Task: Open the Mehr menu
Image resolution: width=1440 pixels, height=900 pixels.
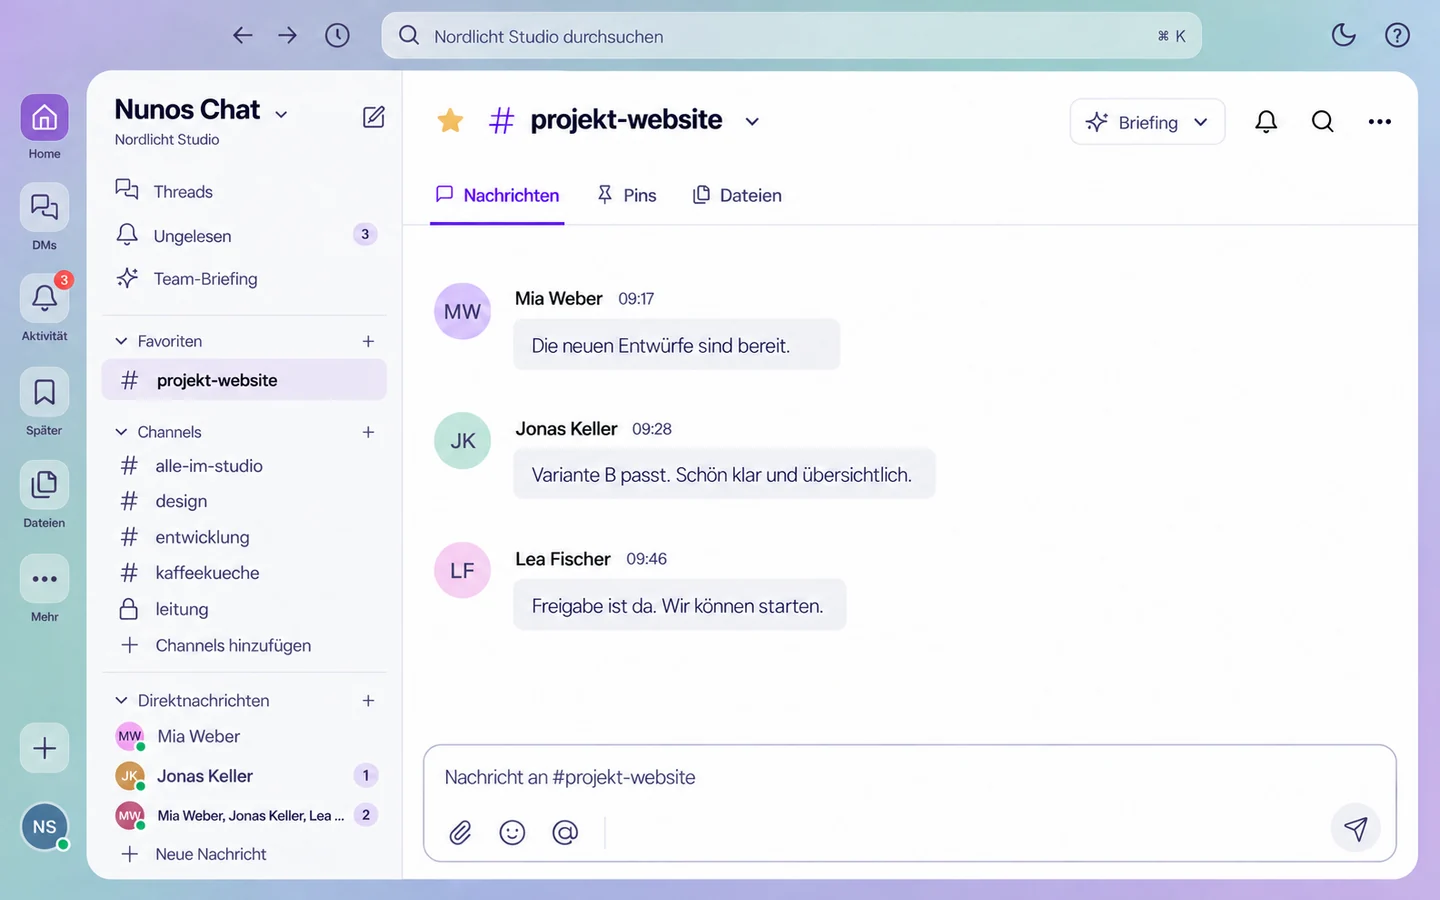Action: coord(45,579)
